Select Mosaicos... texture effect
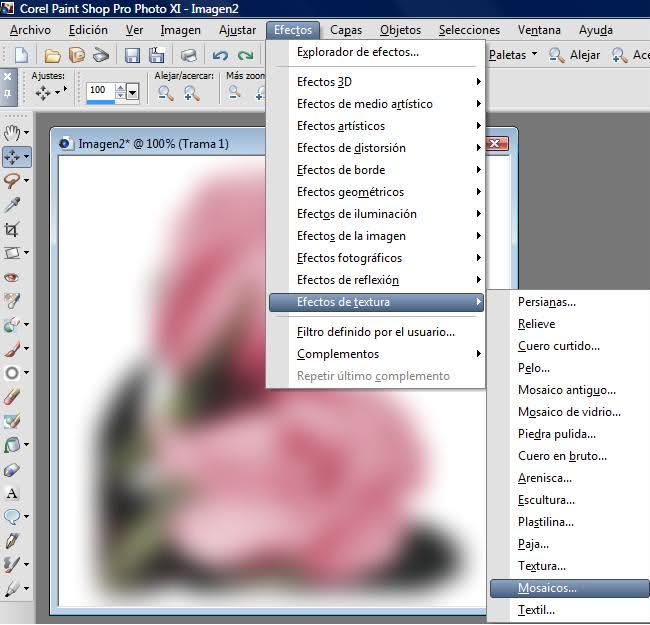Viewport: 650px width, 625px height. coord(570,588)
